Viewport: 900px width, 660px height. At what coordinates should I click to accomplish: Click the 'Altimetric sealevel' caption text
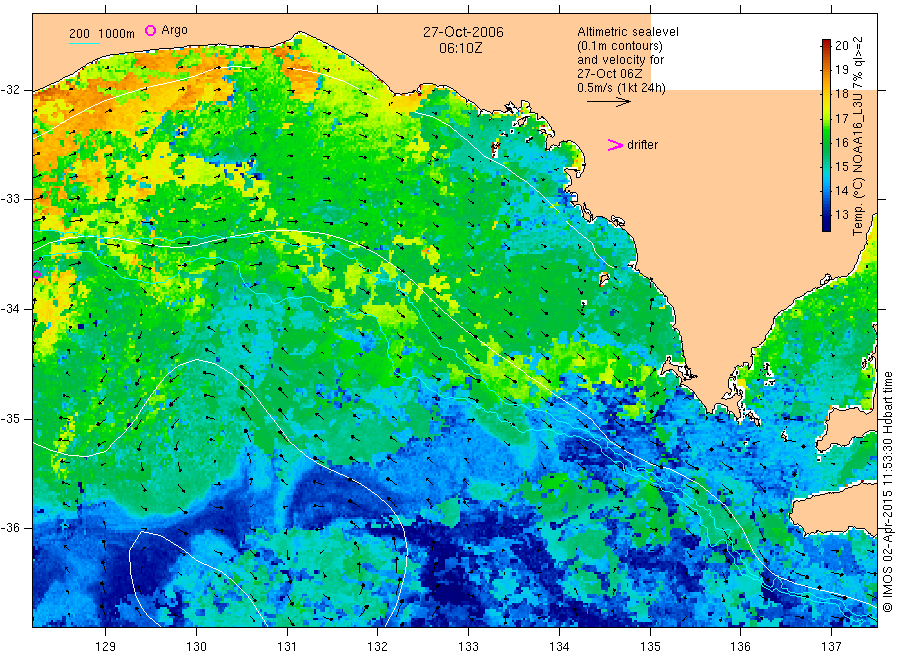click(x=627, y=32)
